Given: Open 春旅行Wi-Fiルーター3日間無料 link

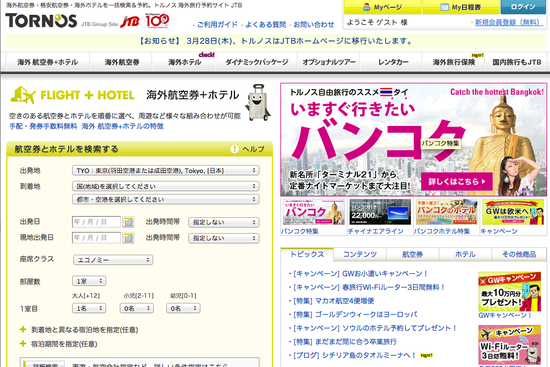Looking at the screenshot, I should [x=369, y=287].
